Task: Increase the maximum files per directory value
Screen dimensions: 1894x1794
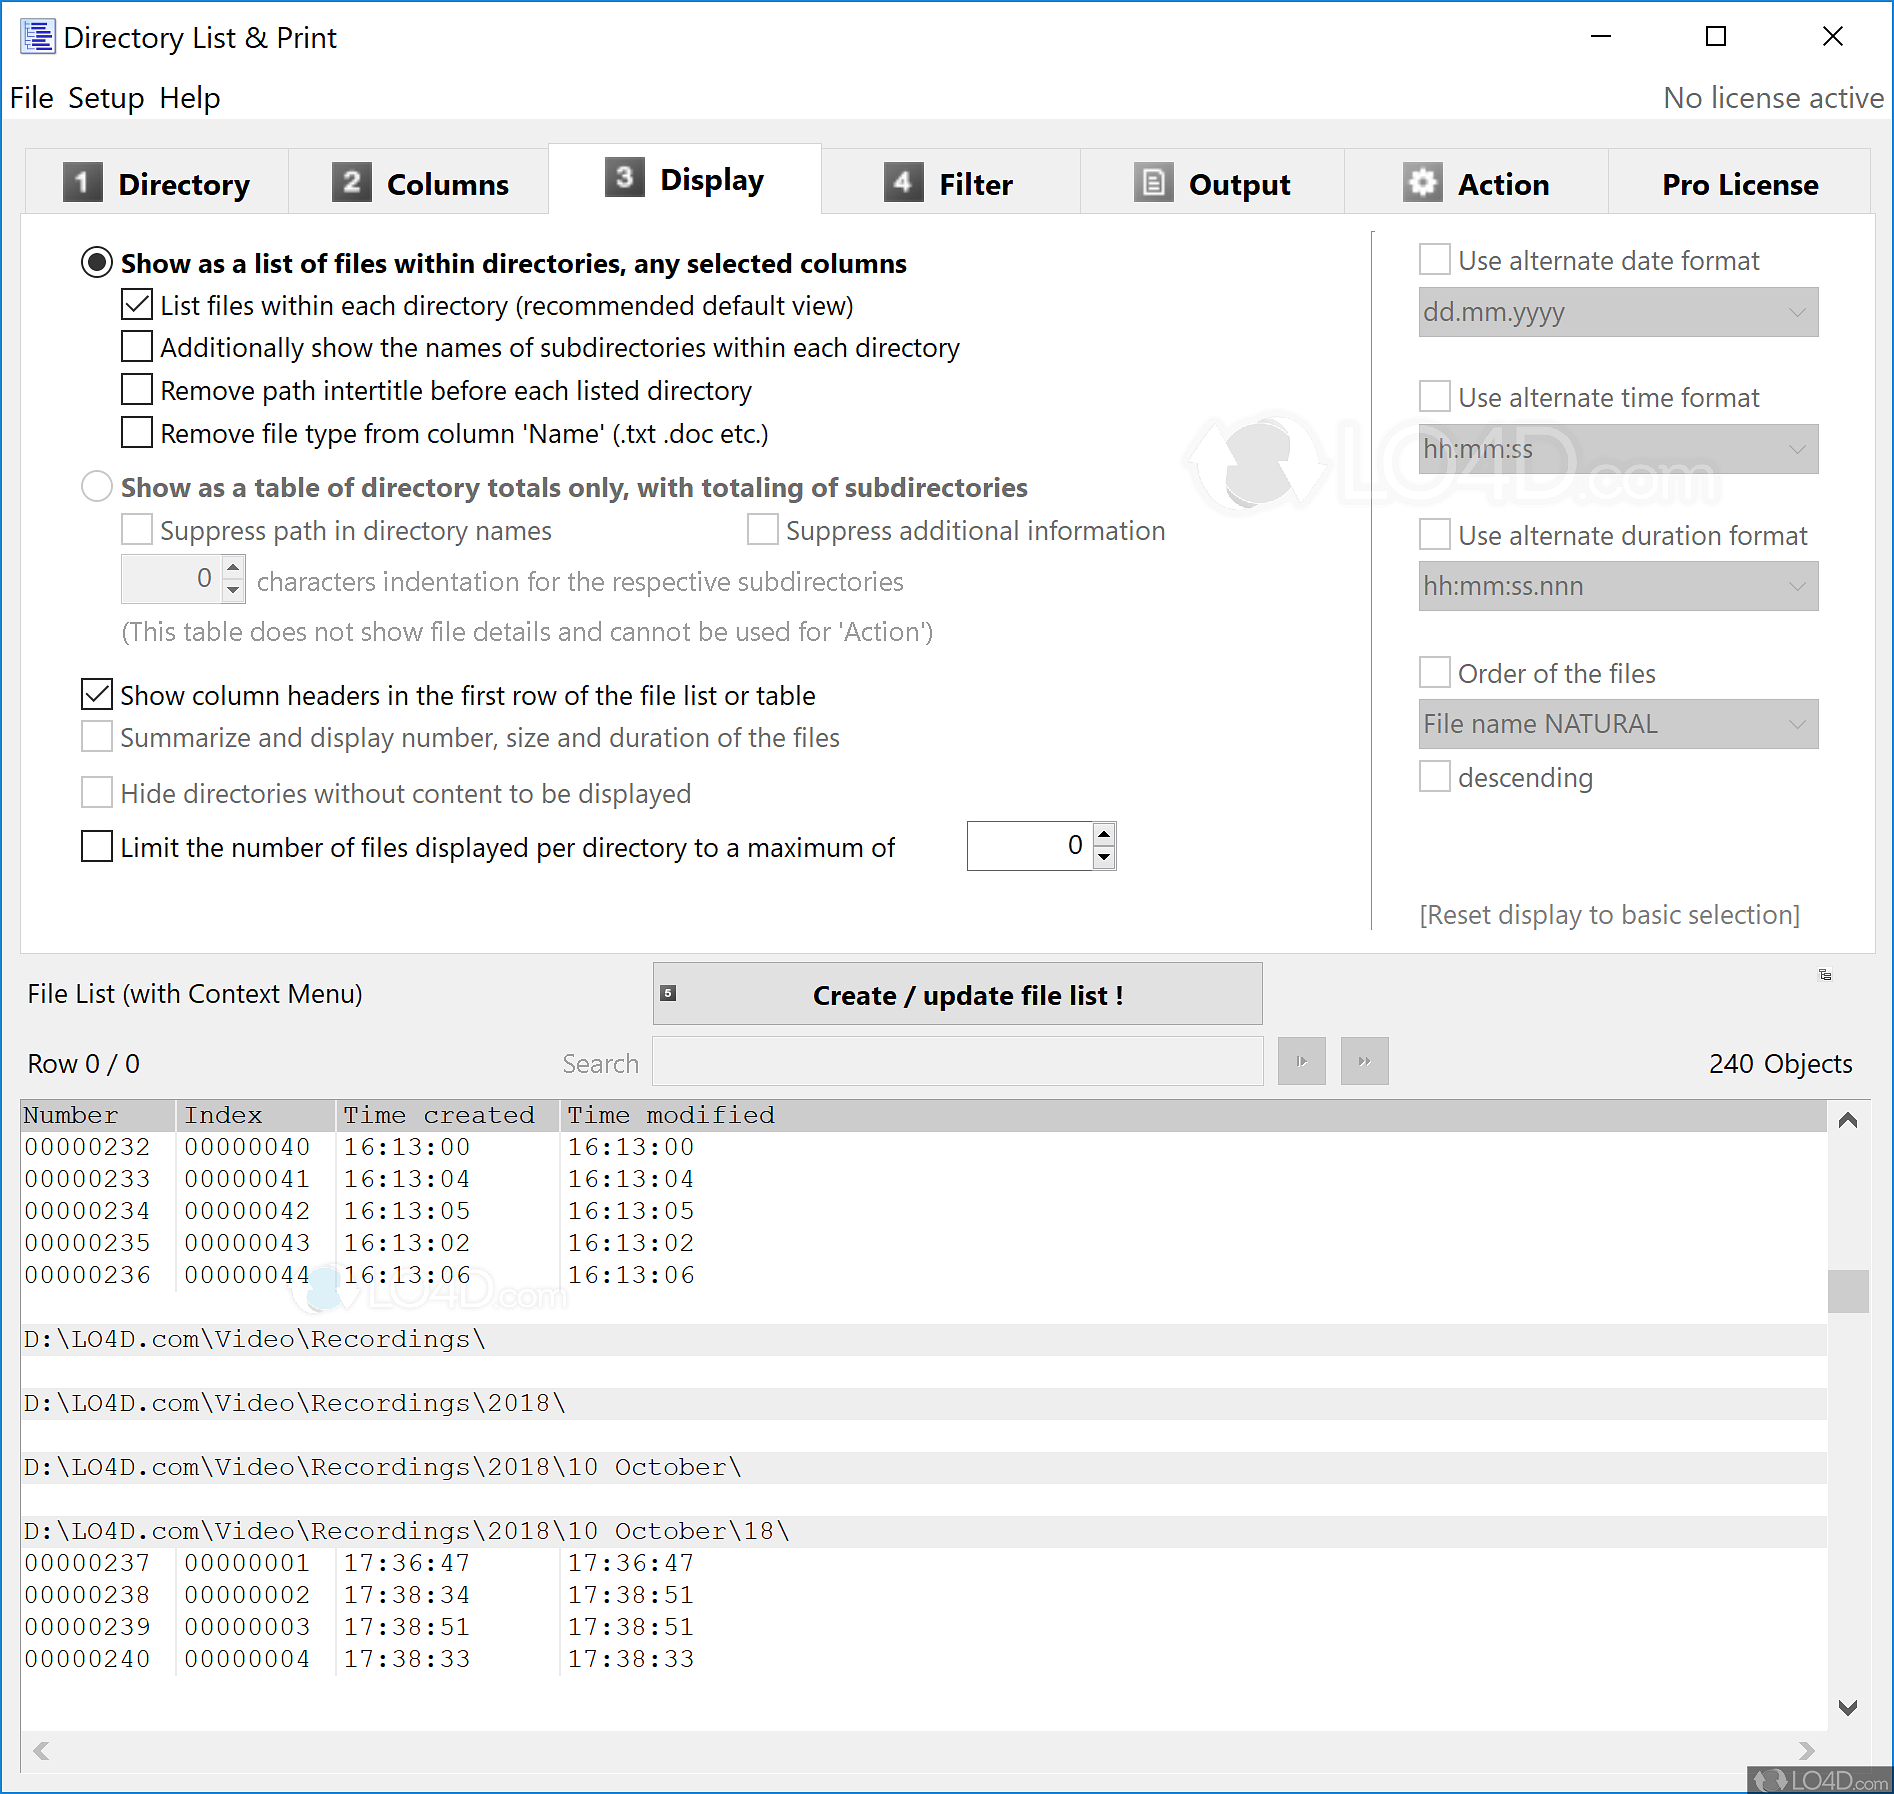Action: (x=1104, y=834)
